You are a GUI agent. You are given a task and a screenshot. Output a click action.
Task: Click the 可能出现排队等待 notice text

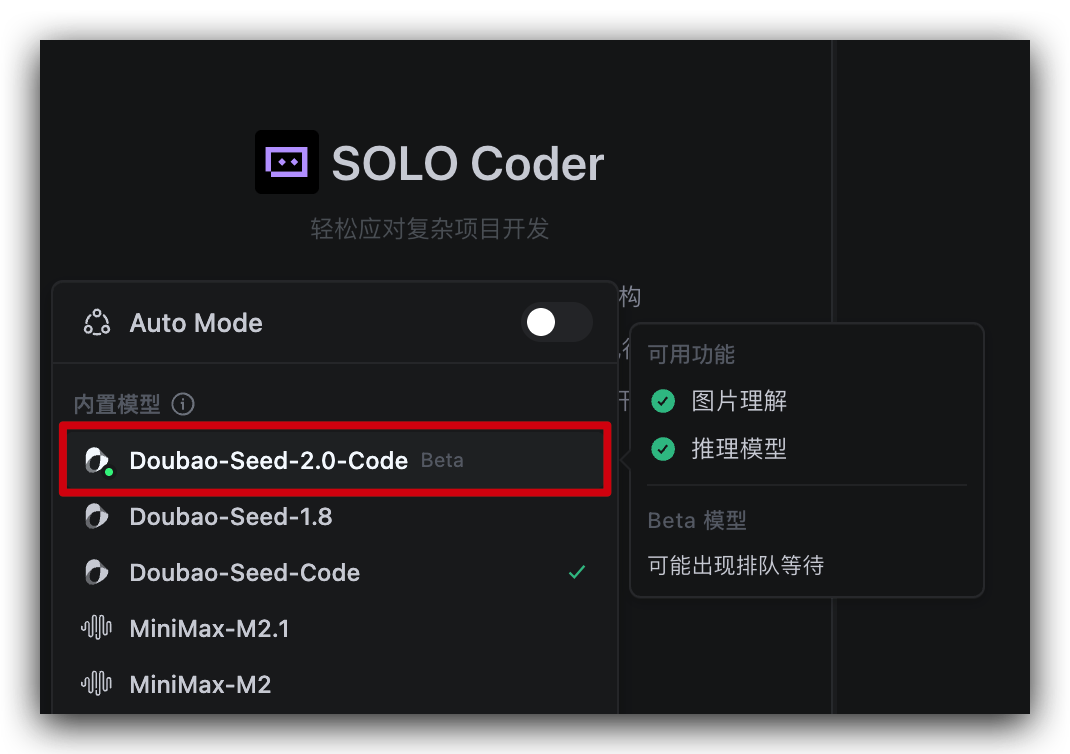[734, 565]
